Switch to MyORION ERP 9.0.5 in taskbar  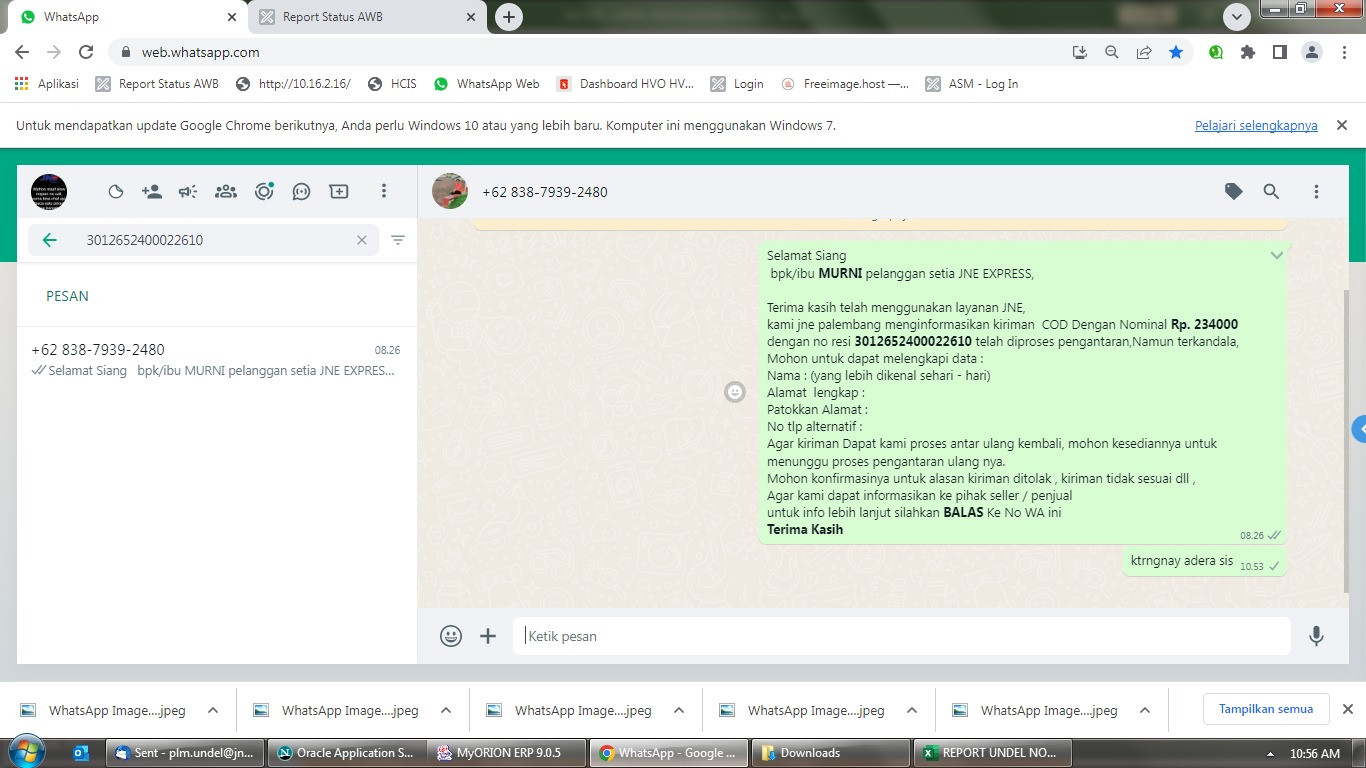508,753
